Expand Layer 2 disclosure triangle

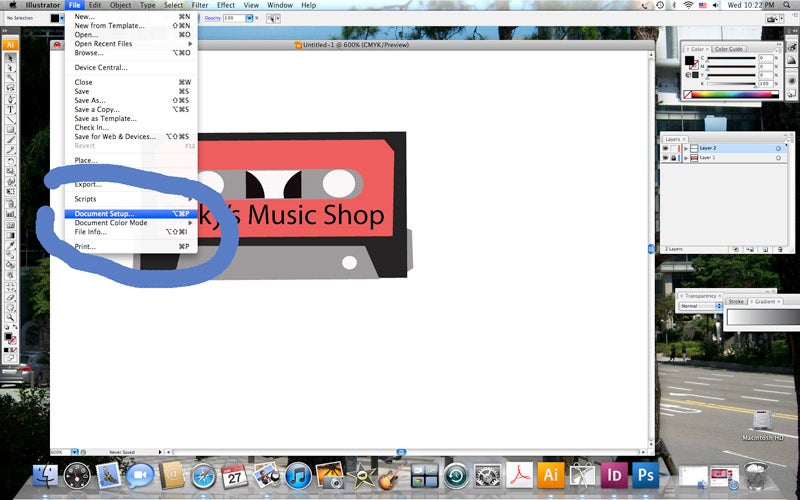pos(686,148)
